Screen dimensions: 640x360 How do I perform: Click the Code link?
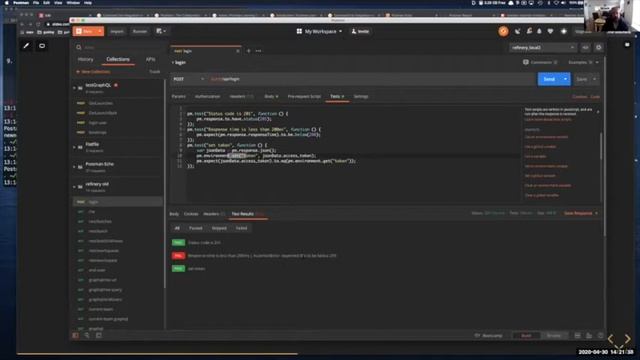pyautogui.click(x=595, y=97)
